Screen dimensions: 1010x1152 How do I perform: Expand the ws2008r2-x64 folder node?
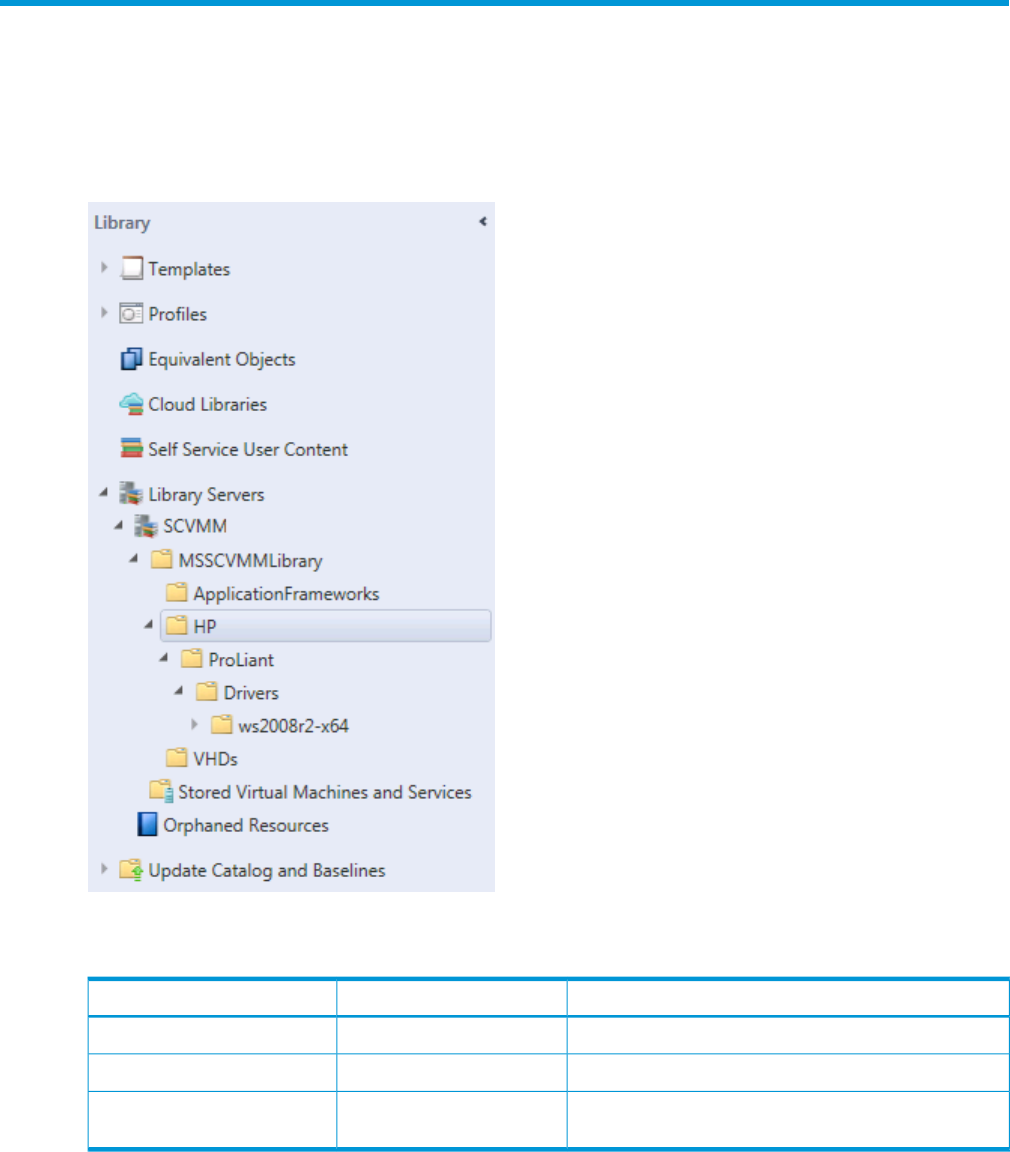pos(195,724)
